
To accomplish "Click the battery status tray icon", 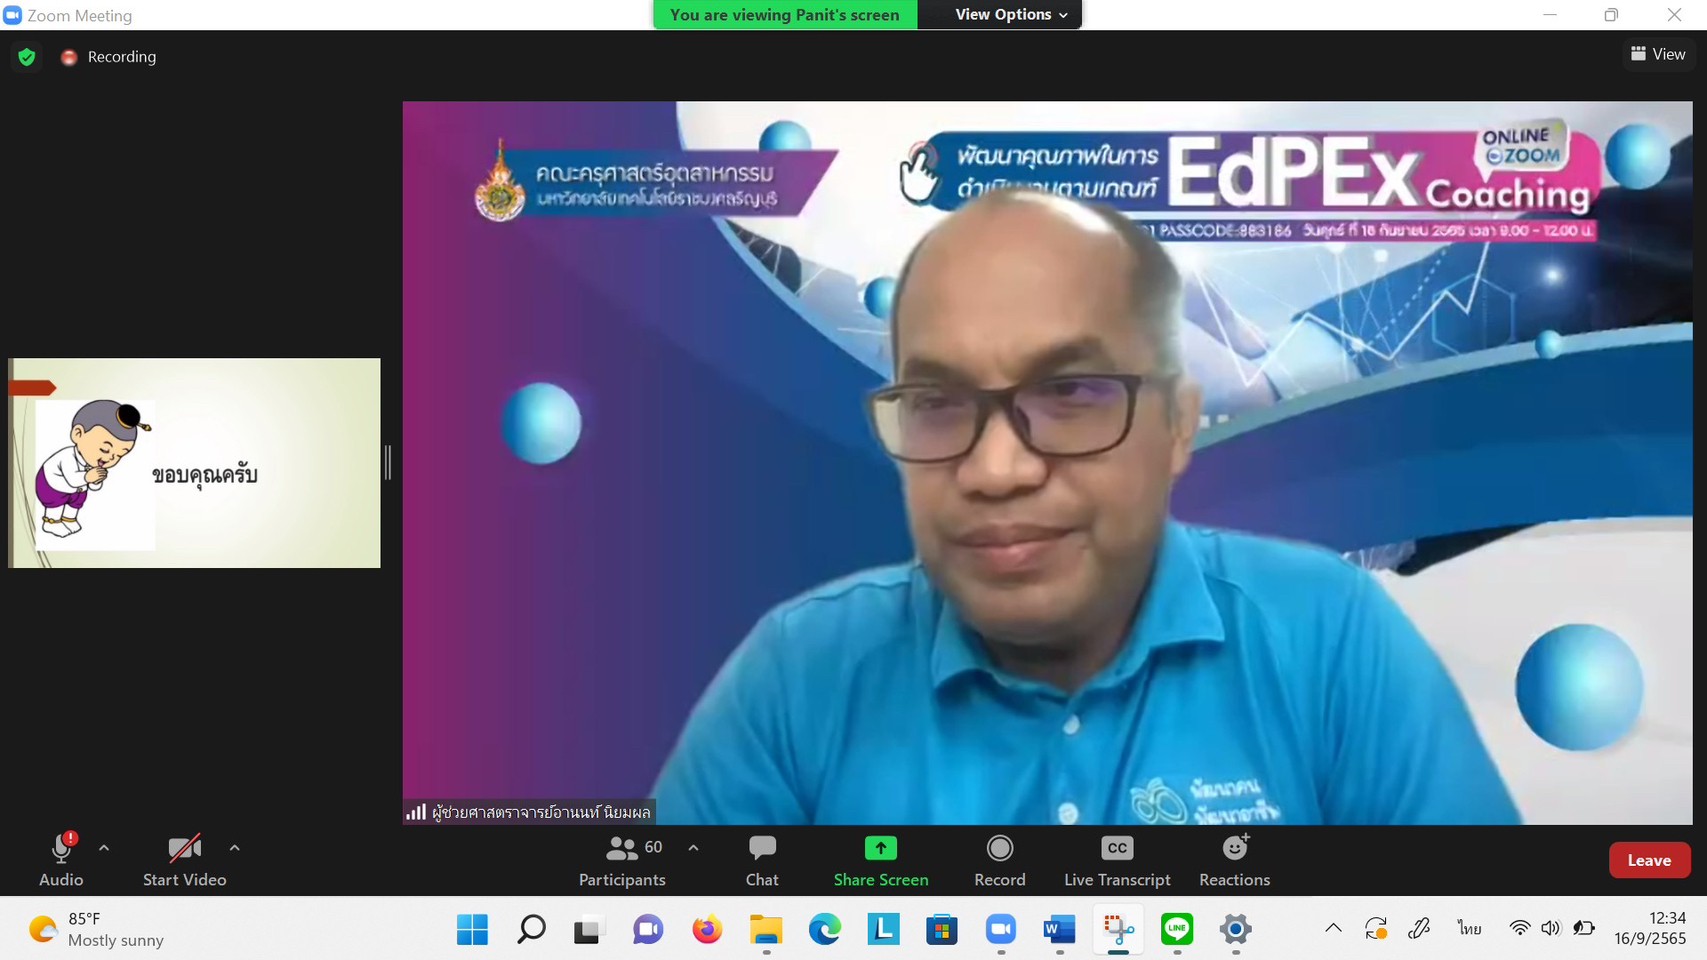I will coord(1584,929).
